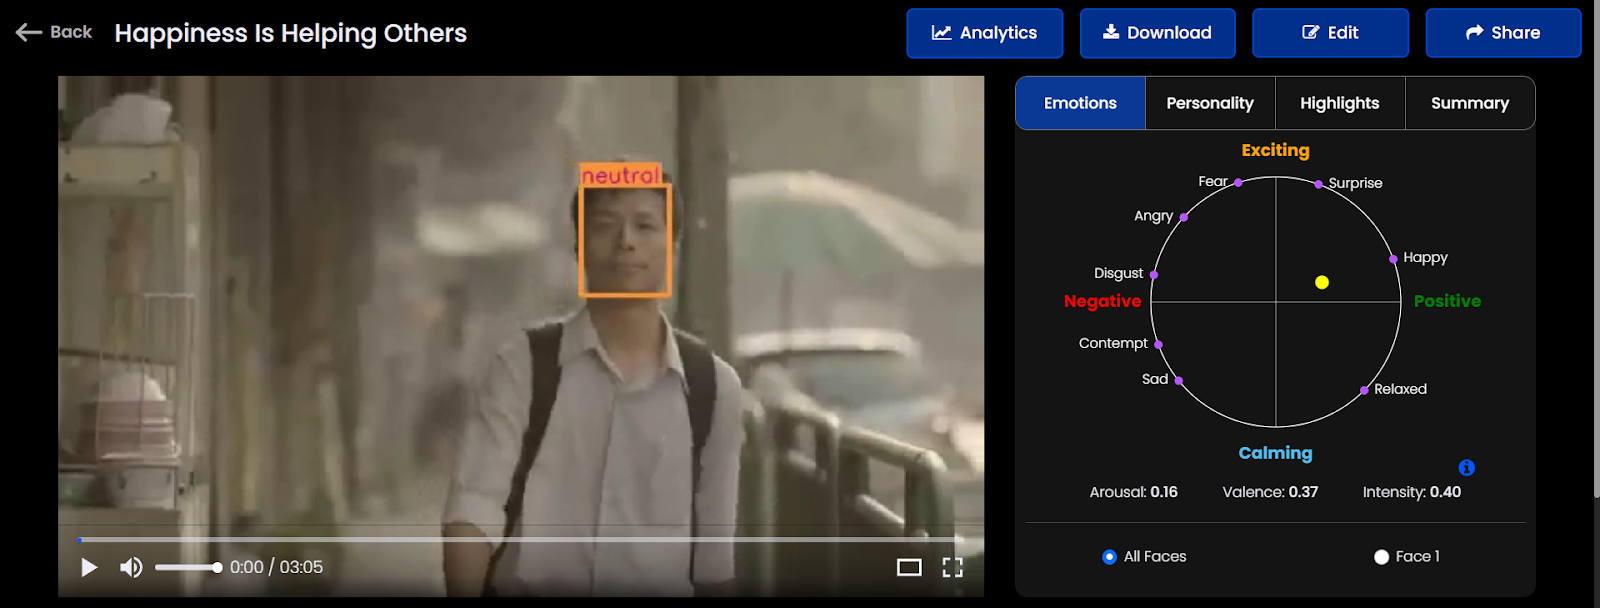Go back using the Back arrow
This screenshot has width=1600, height=608.
tap(54, 32)
